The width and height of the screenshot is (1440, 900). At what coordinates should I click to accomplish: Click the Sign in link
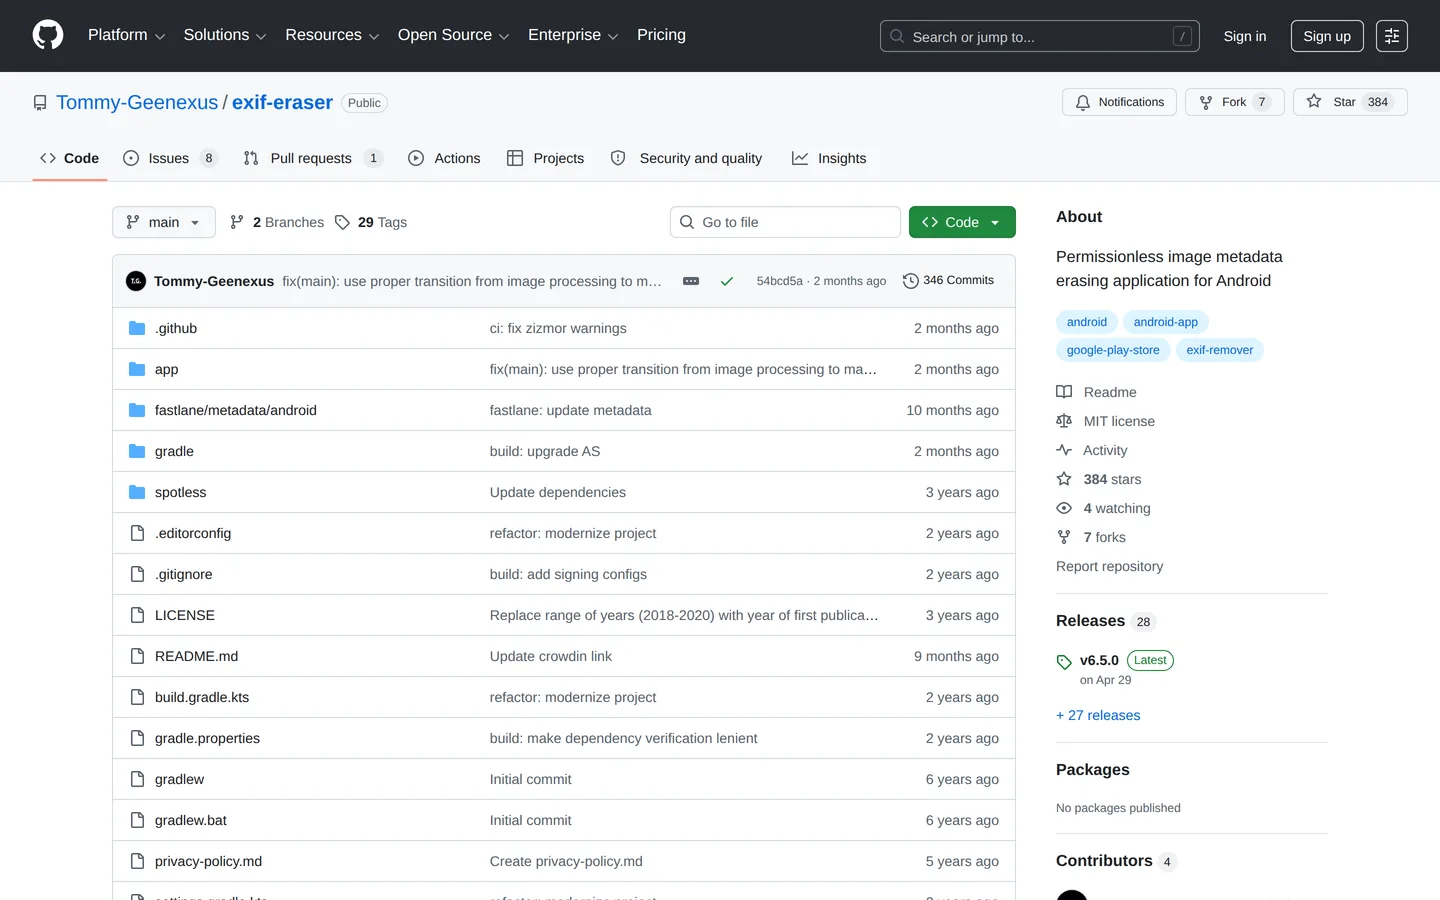click(1245, 36)
